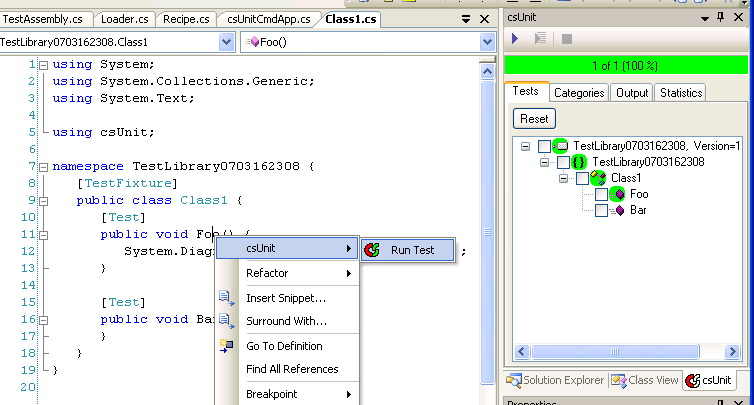
Task: Check the box next to Foo test
Action: click(601, 194)
